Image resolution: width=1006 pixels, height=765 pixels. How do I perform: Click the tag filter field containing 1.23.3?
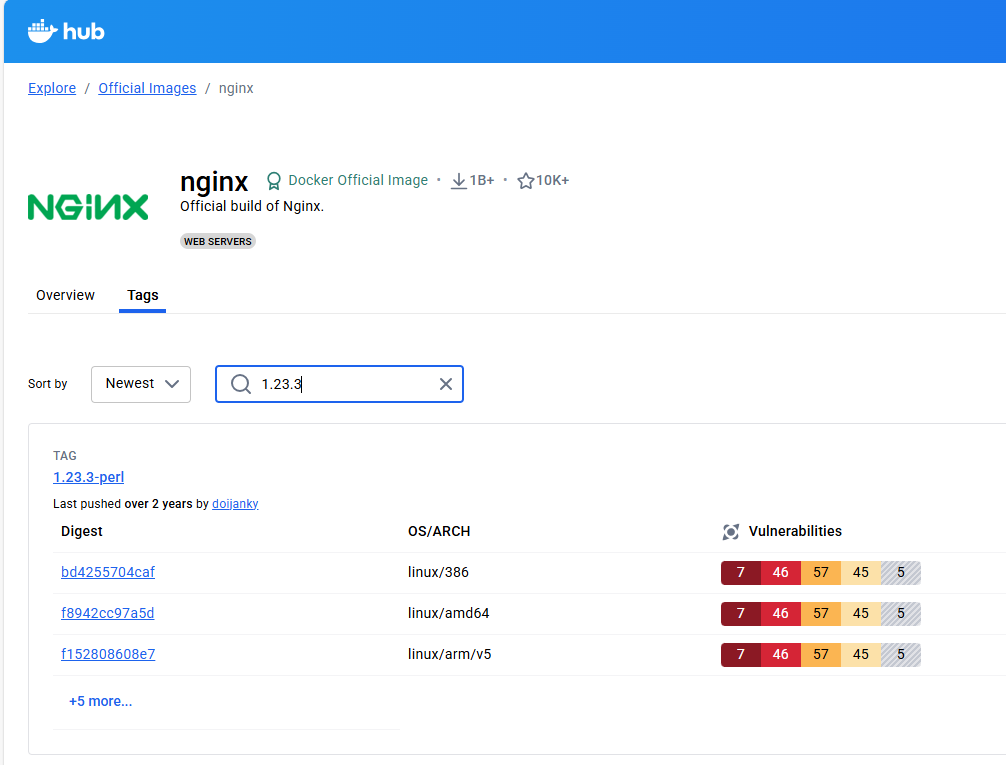tap(339, 384)
